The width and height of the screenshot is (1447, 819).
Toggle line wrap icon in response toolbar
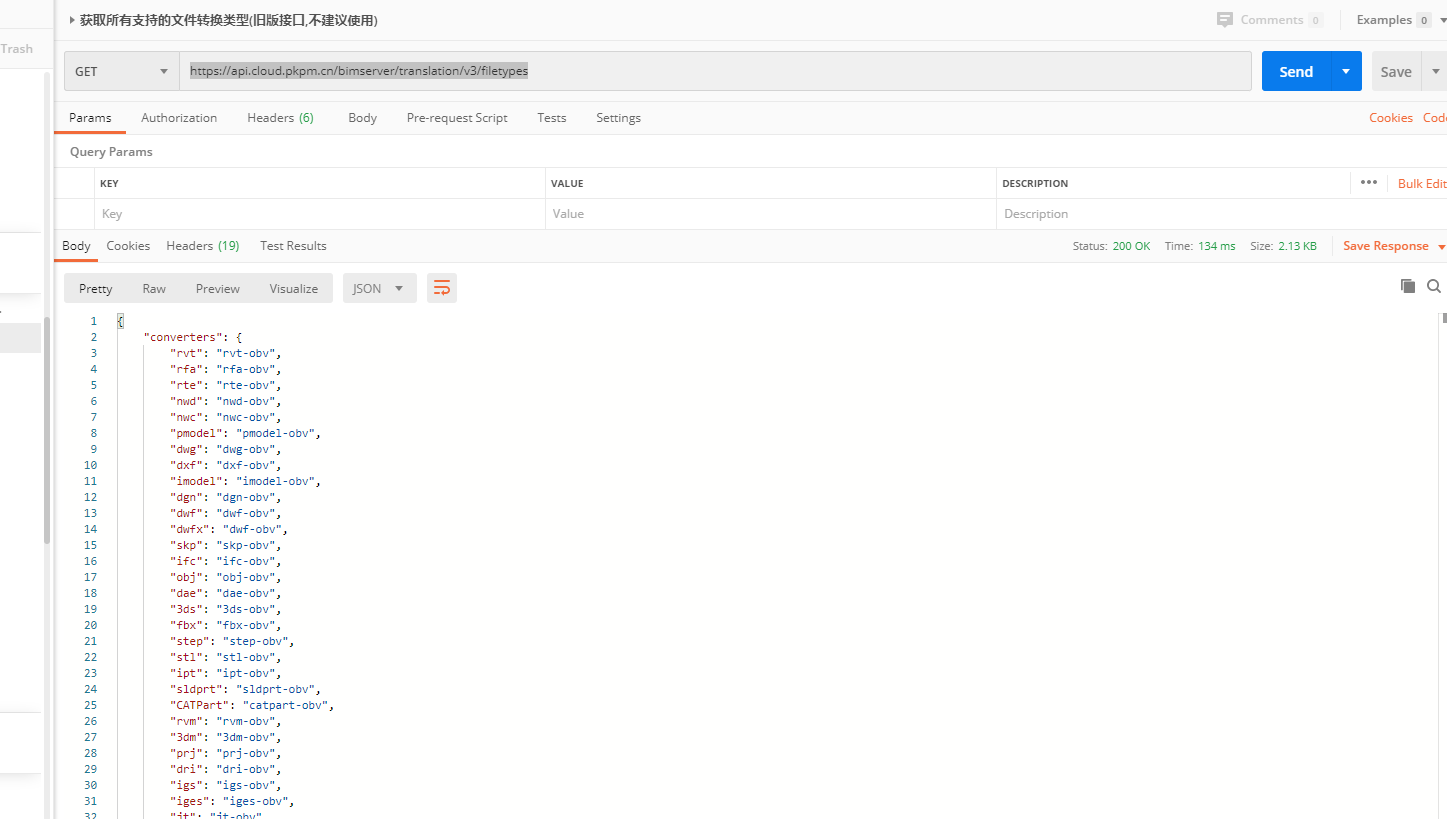441,288
